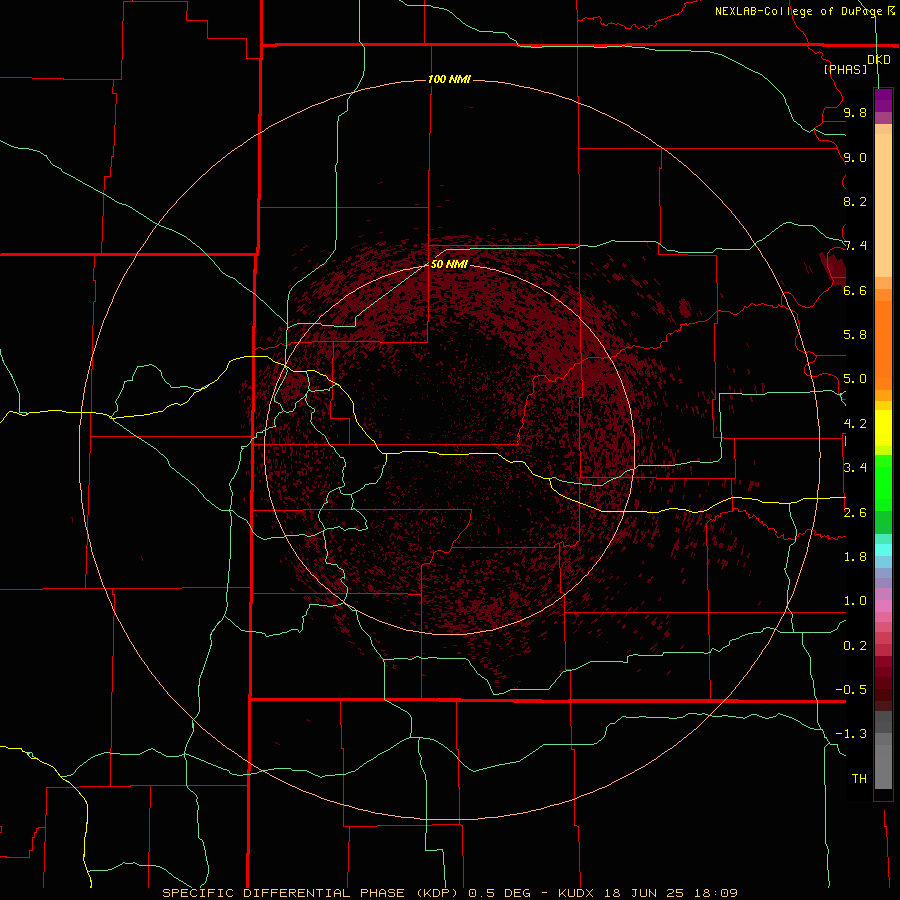
Task: Pick the dark red section of the color bar
Action: coord(883,683)
